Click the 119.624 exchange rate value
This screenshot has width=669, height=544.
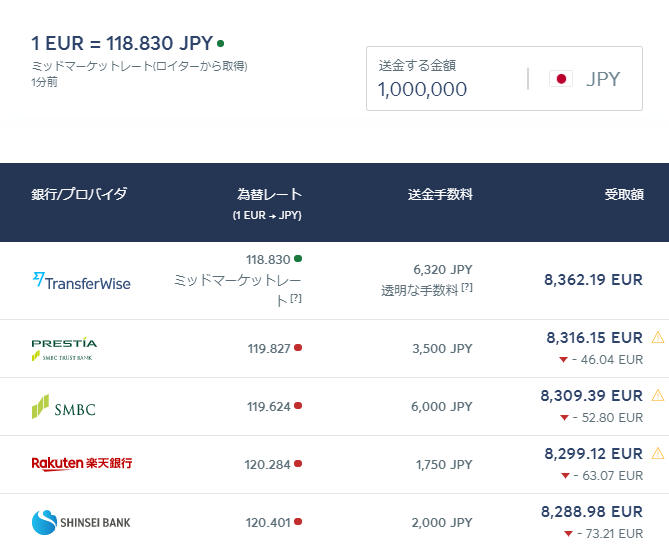[268, 407]
